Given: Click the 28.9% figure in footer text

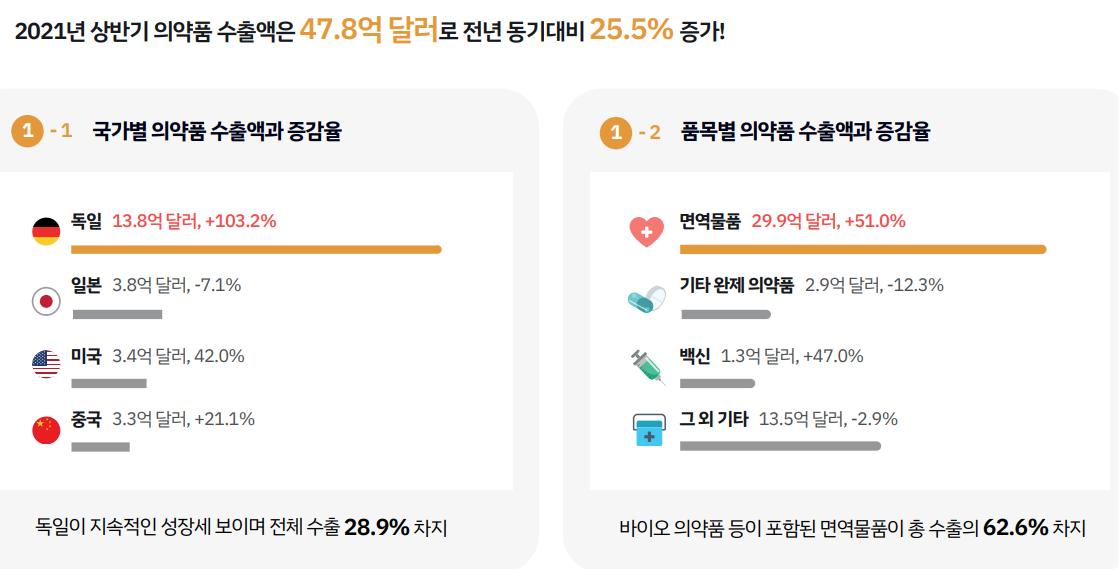Looking at the screenshot, I should coord(377,528).
